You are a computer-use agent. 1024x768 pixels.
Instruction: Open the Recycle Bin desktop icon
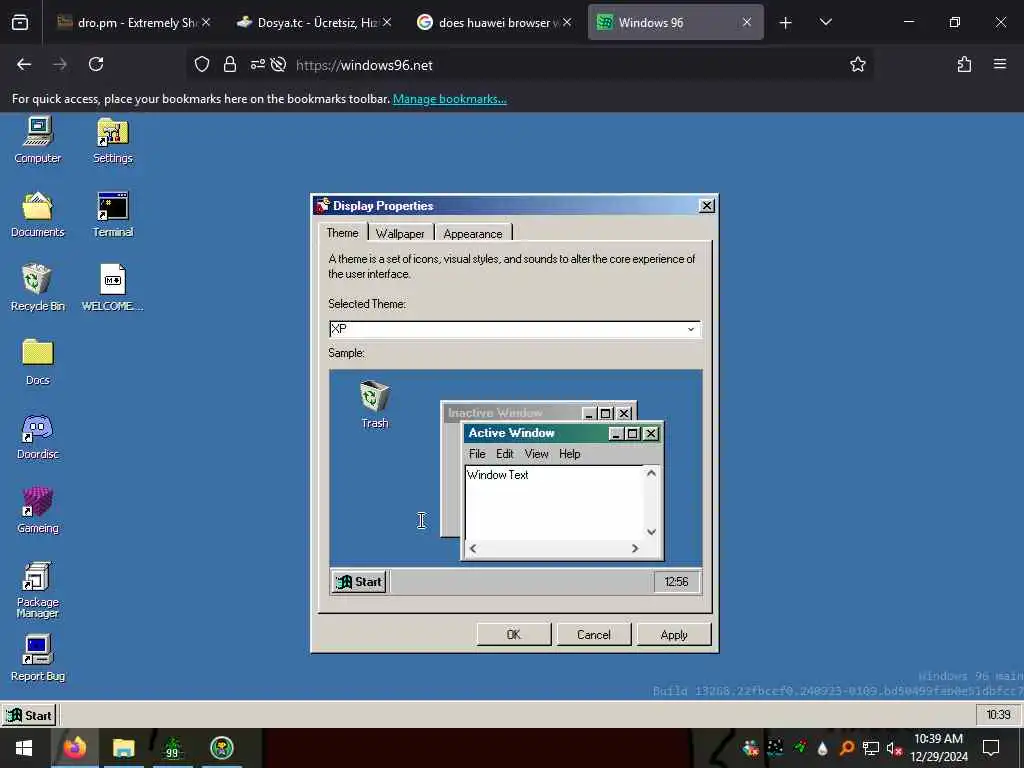tap(37, 288)
